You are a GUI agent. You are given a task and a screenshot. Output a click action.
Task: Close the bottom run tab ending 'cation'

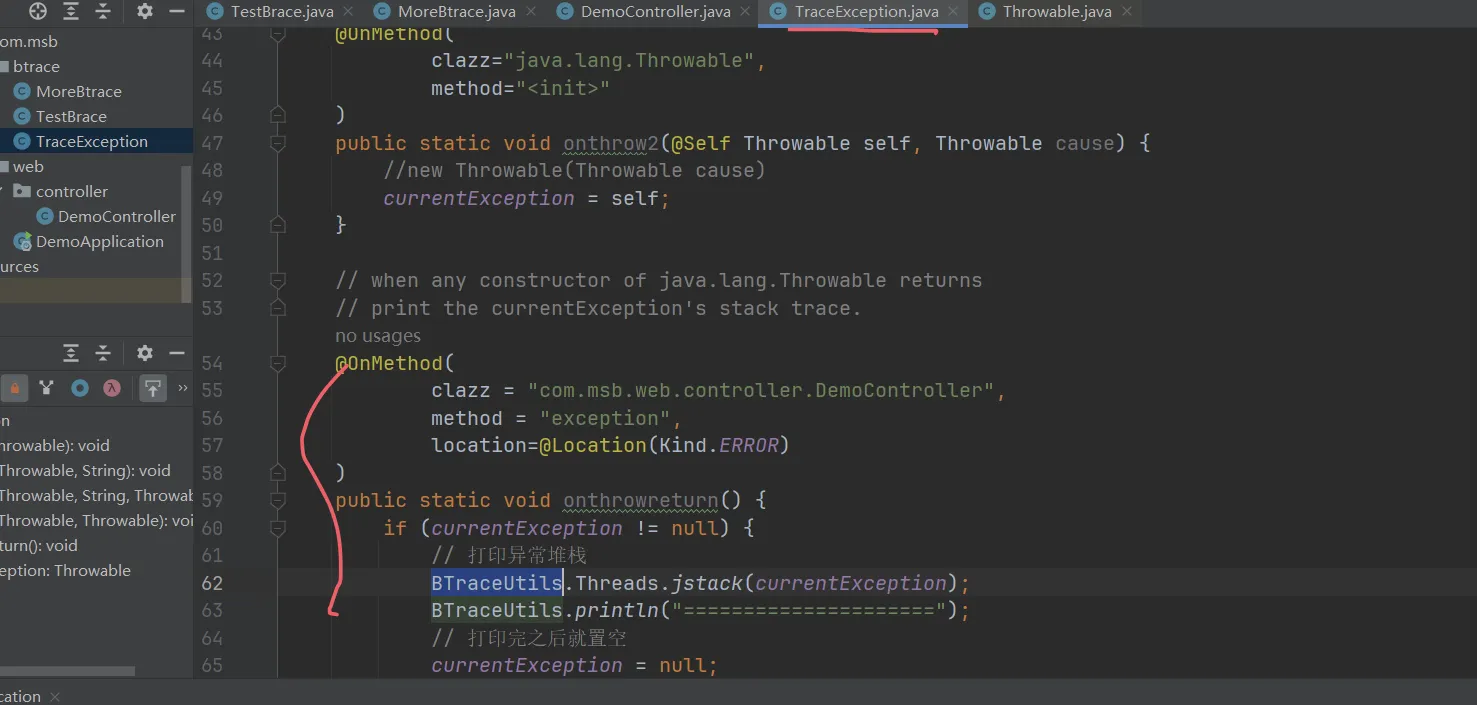coord(55,696)
